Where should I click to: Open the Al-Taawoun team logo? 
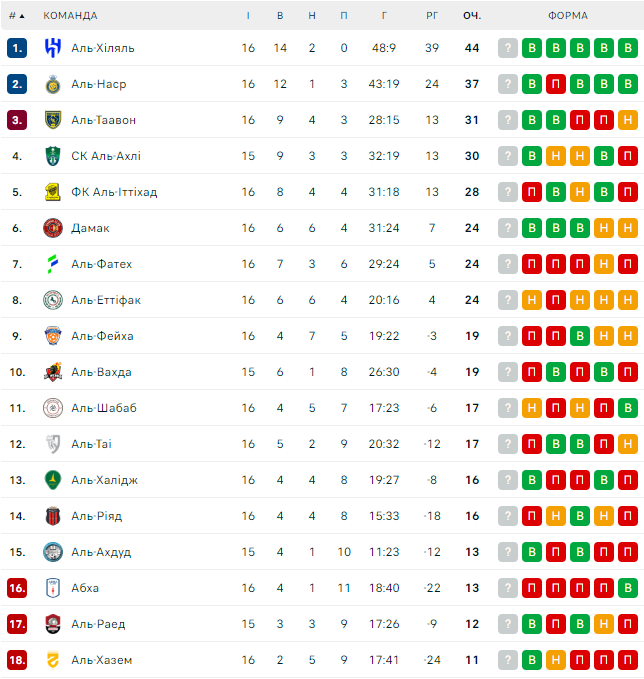pyautogui.click(x=53, y=120)
